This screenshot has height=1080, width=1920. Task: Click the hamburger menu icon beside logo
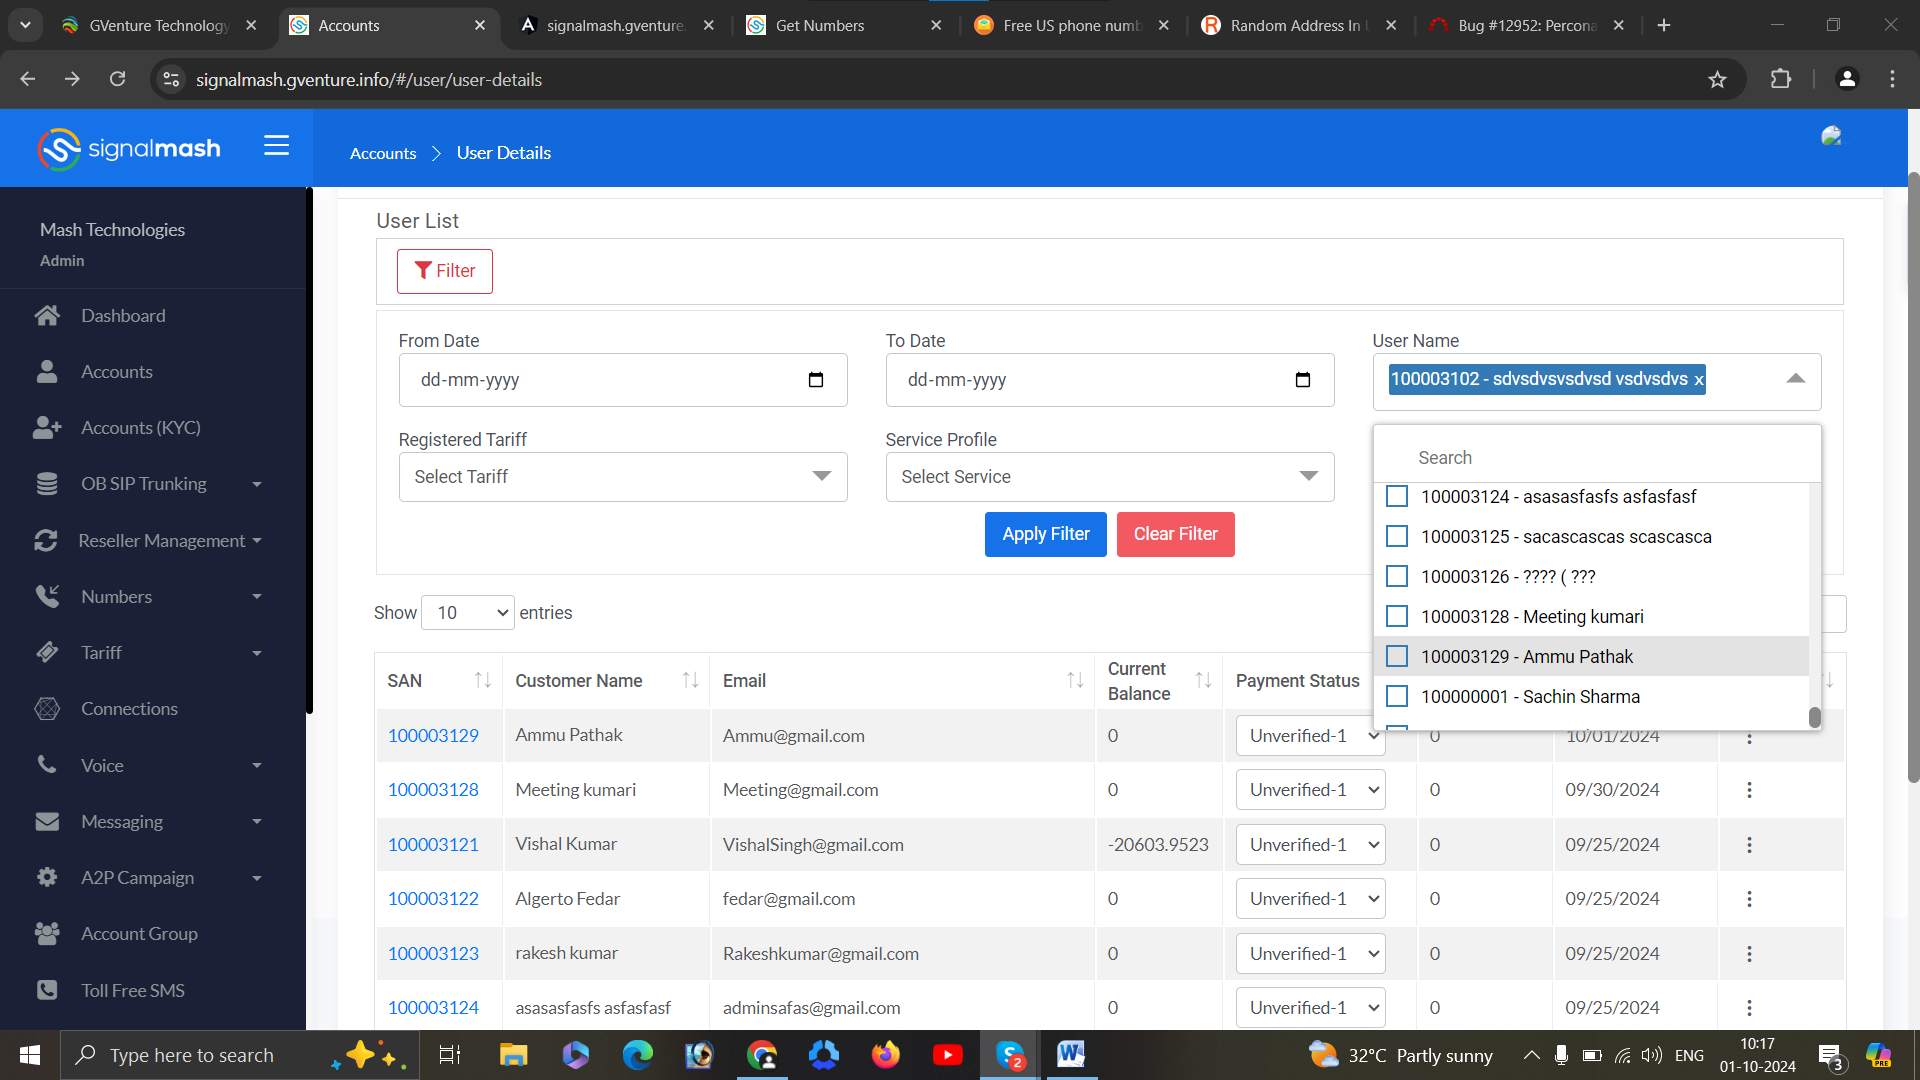coord(276,146)
